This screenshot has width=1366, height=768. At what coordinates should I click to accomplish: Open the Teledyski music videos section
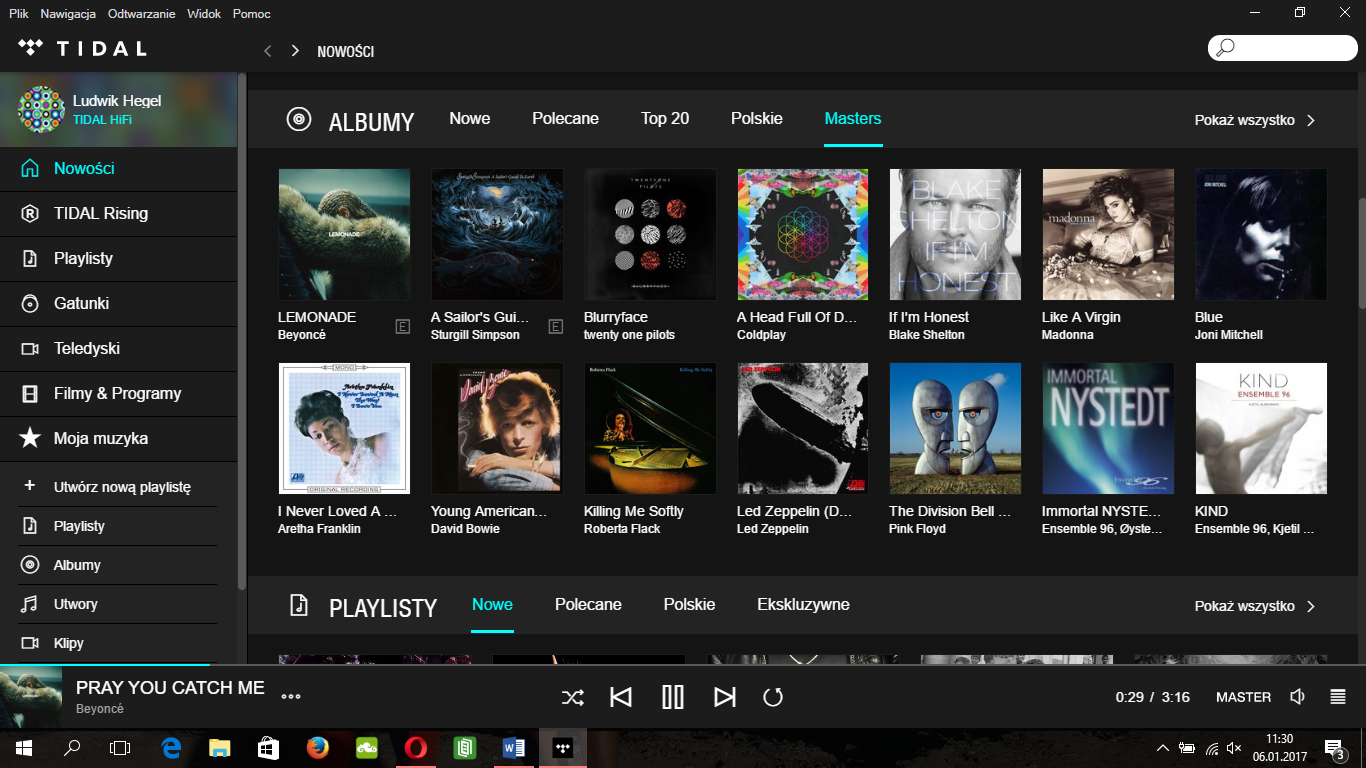point(118,348)
